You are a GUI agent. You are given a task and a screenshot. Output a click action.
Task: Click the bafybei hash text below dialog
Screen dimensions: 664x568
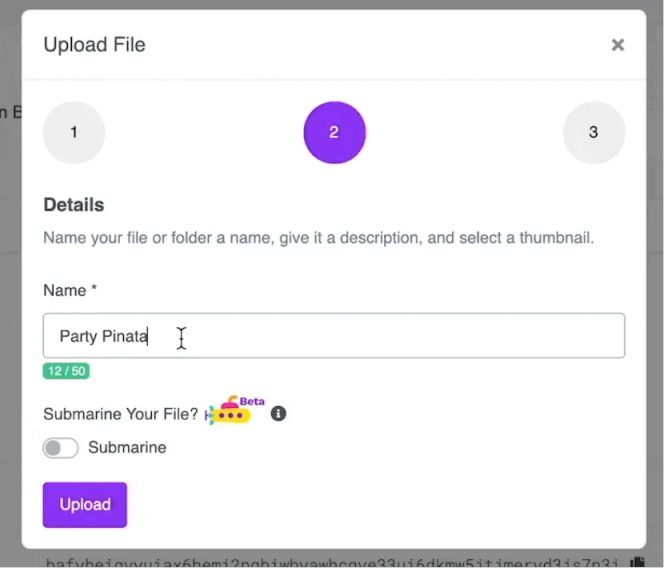point(332,563)
